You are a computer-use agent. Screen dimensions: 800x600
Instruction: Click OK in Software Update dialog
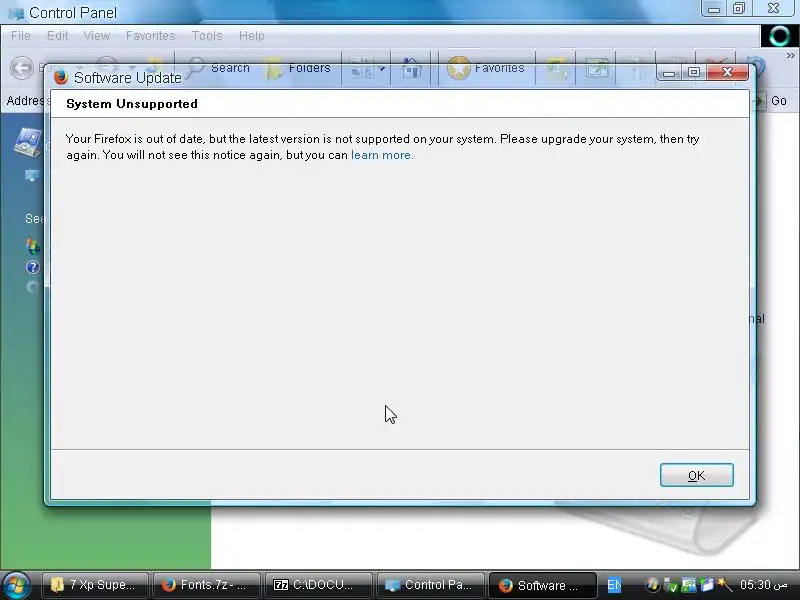(696, 475)
